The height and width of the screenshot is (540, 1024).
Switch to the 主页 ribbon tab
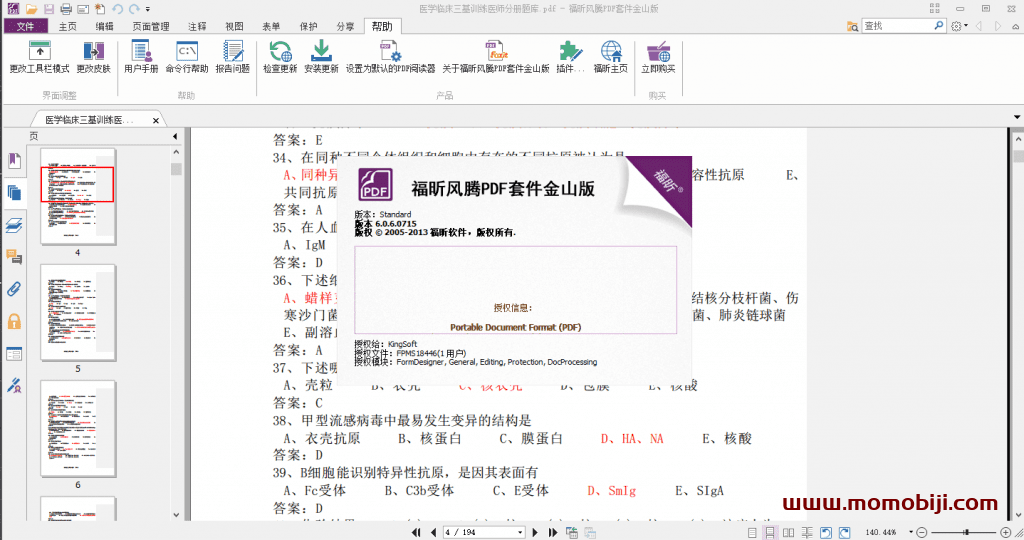pos(67,26)
